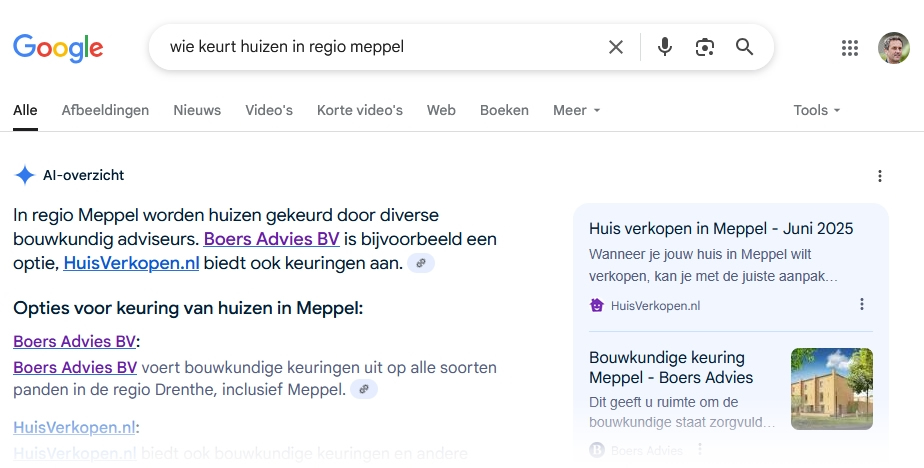Image resolution: width=924 pixels, height=468 pixels.
Task: Click the AI-overzicht sparkle icon
Action: click(x=25, y=175)
